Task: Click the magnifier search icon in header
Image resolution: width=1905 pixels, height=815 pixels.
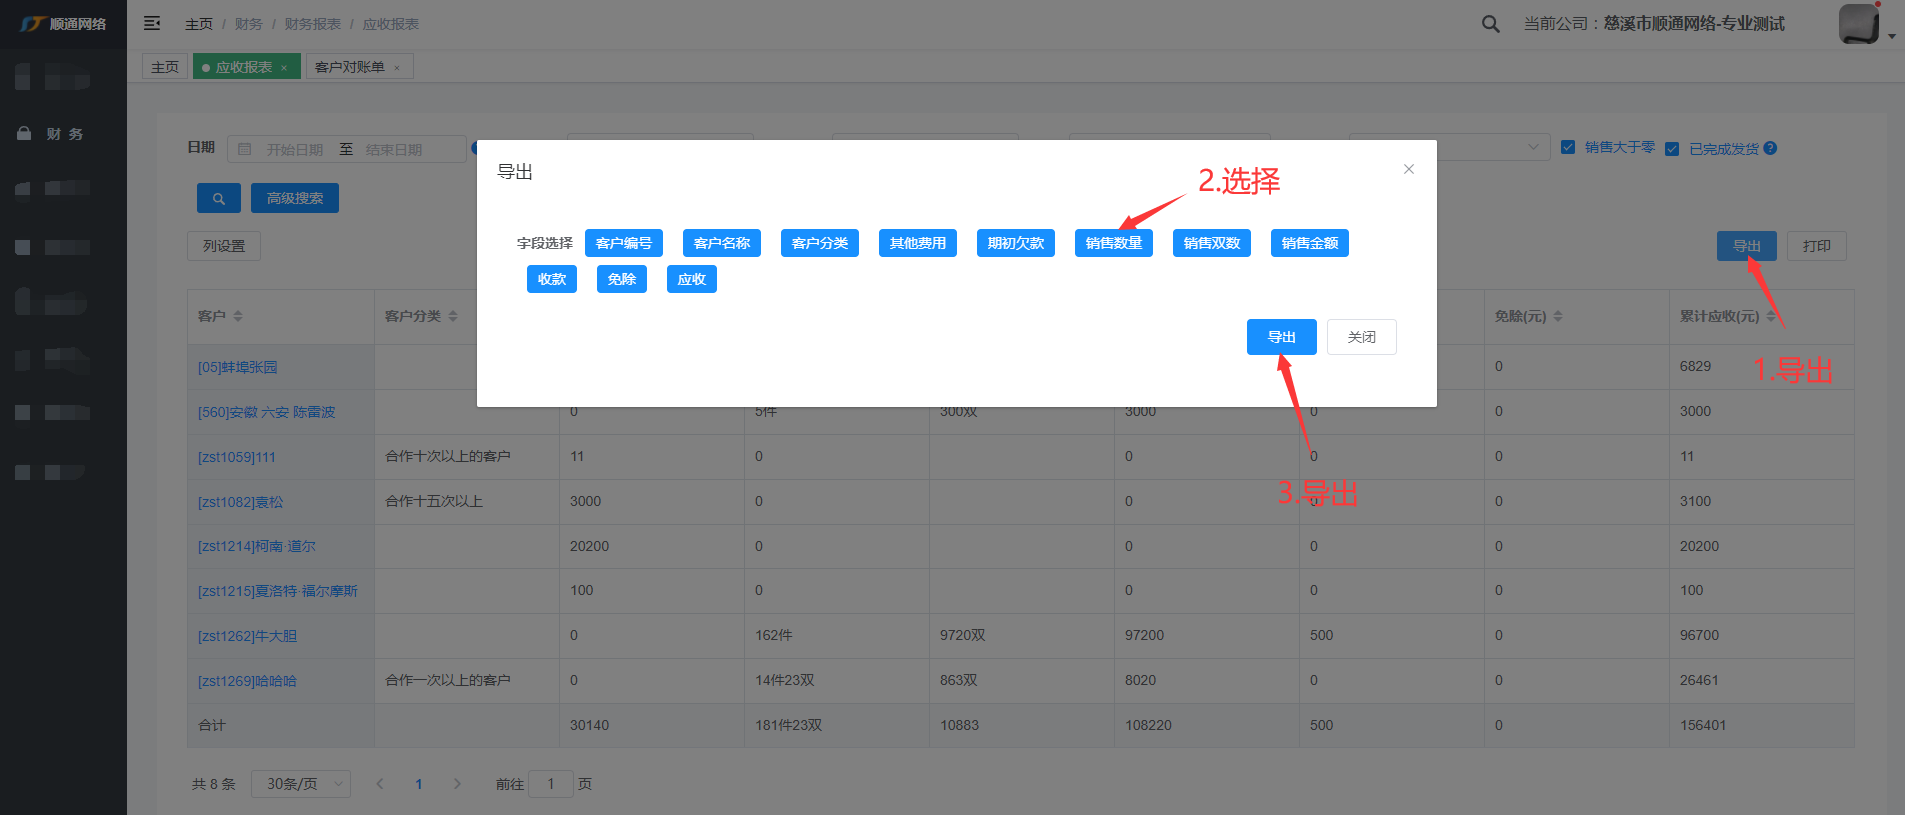Action: pos(1490,24)
